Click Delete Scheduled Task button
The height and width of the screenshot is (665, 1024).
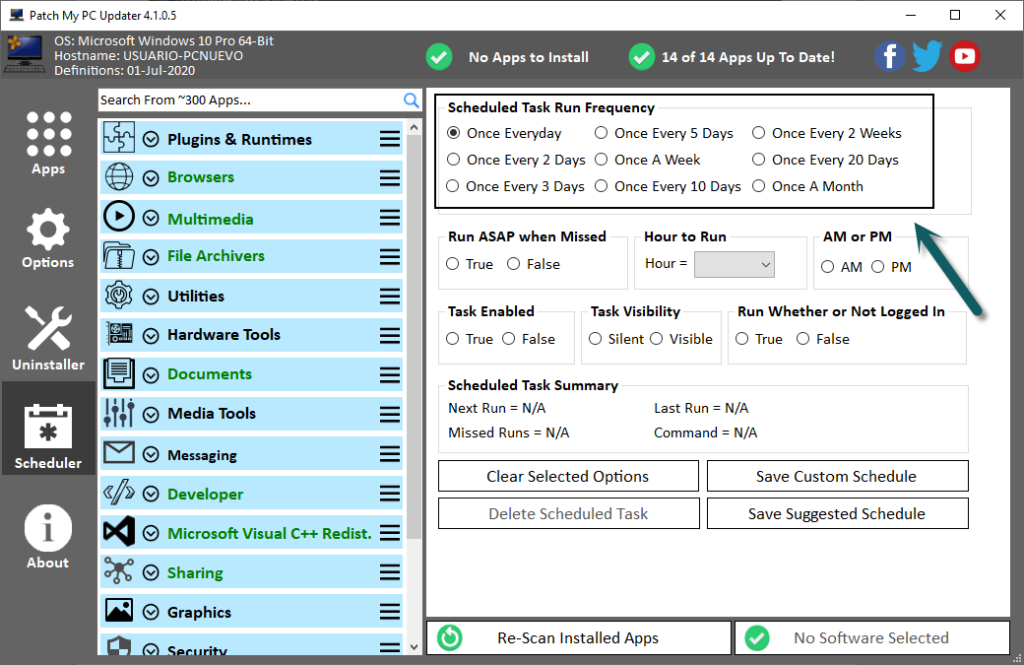point(568,513)
